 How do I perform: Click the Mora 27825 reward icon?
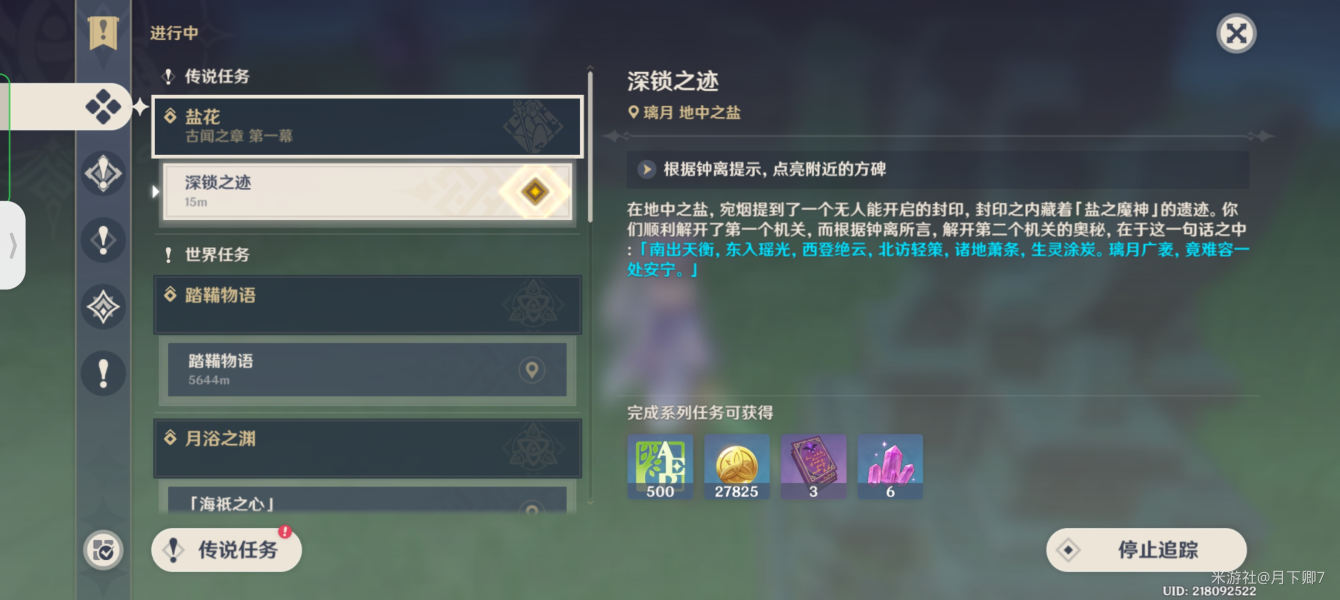(737, 467)
